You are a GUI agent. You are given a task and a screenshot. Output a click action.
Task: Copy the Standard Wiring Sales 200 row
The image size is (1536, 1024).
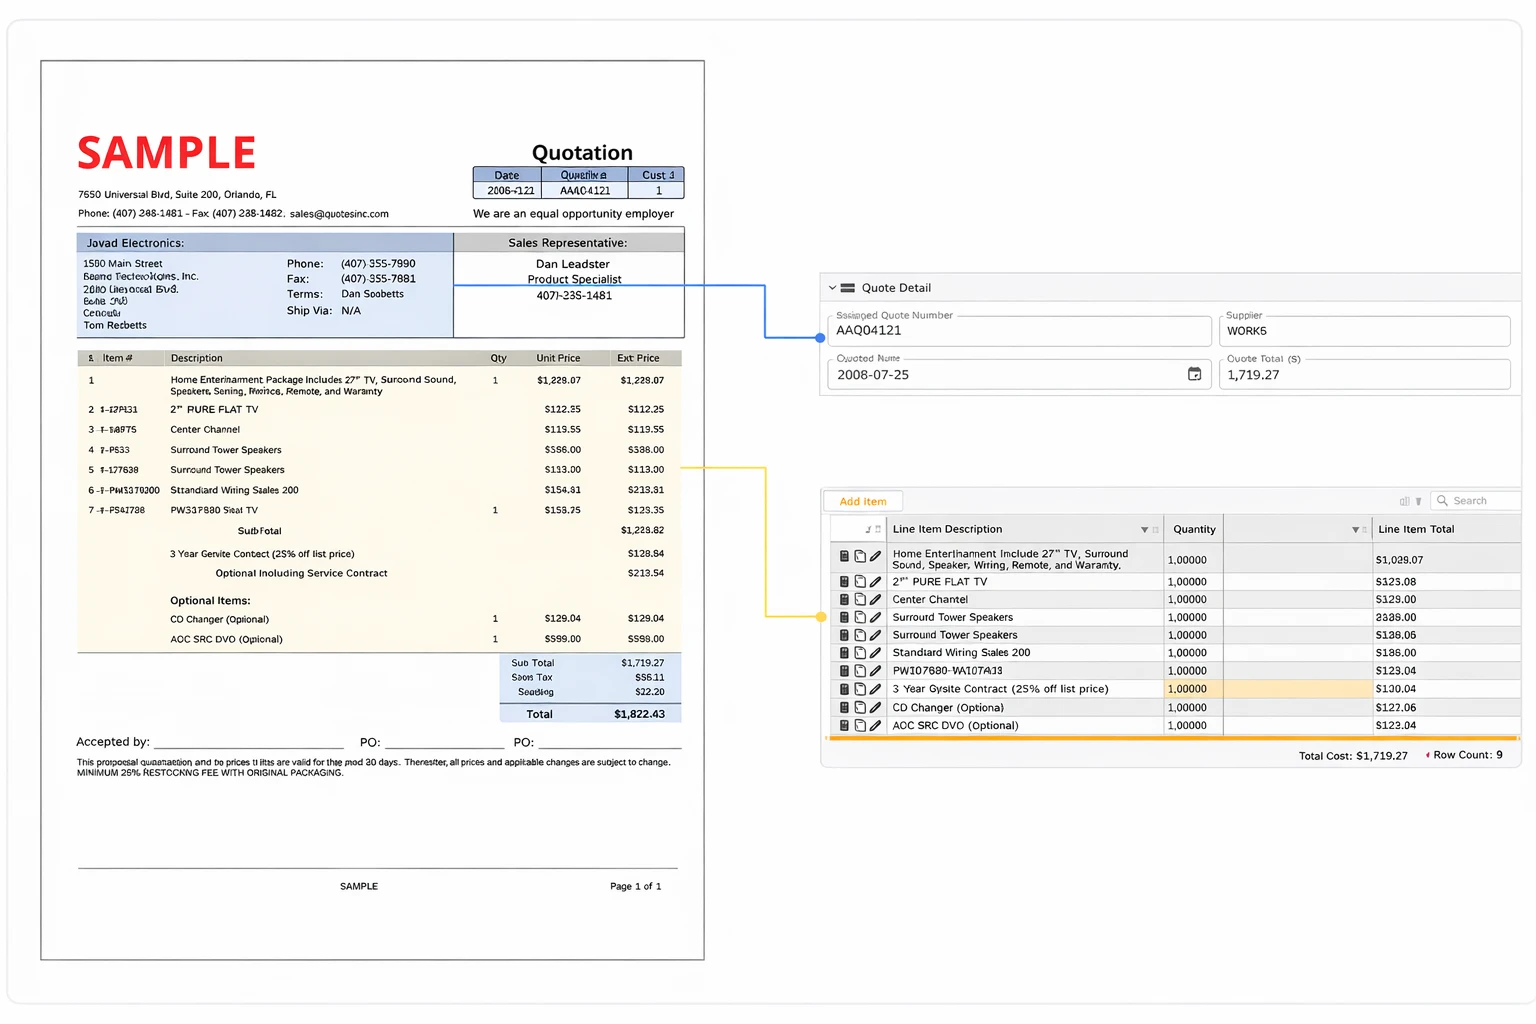click(x=860, y=653)
